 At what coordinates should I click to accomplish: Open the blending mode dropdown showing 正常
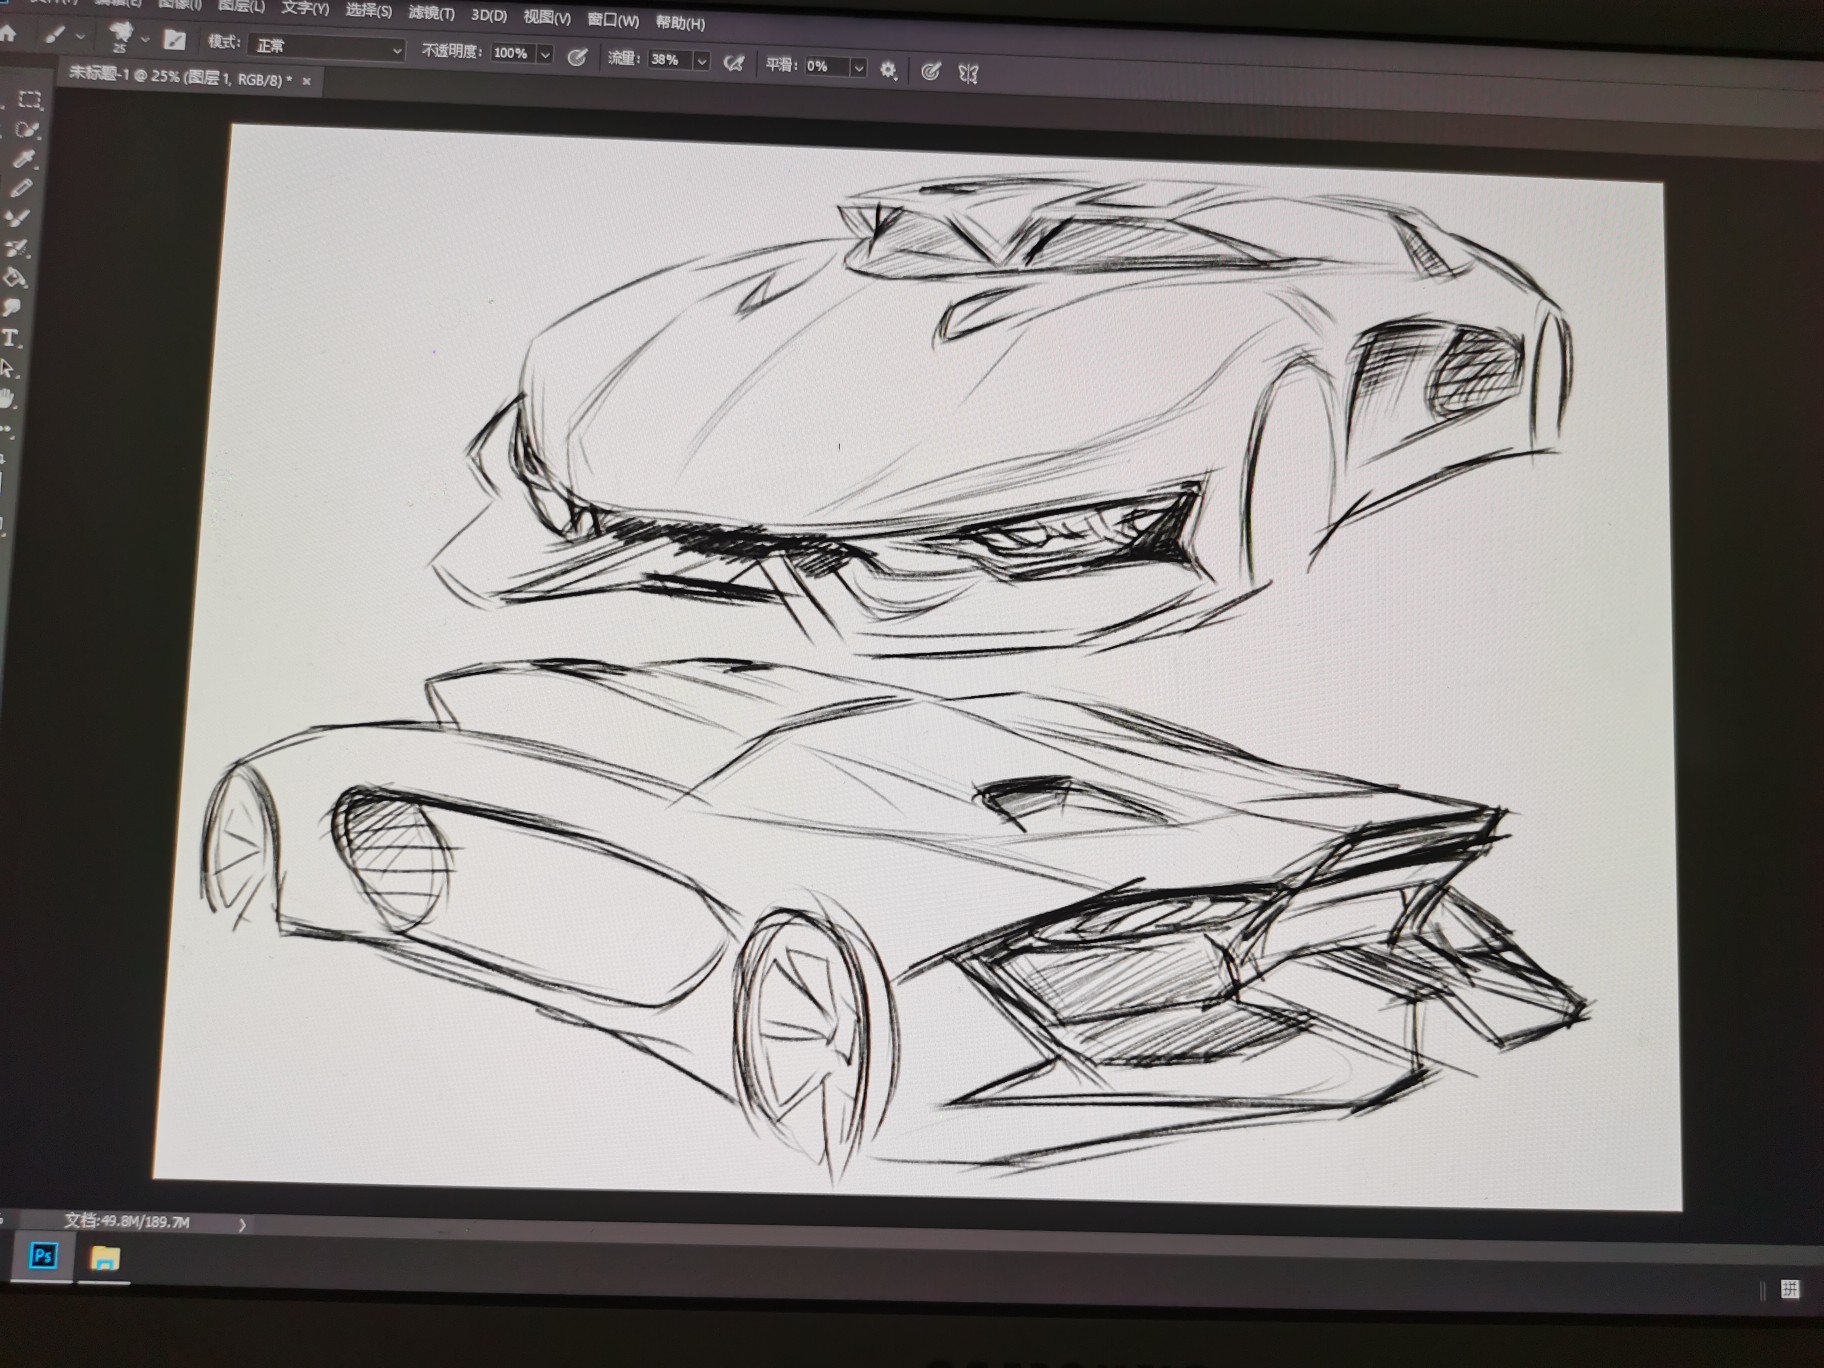pos(320,48)
